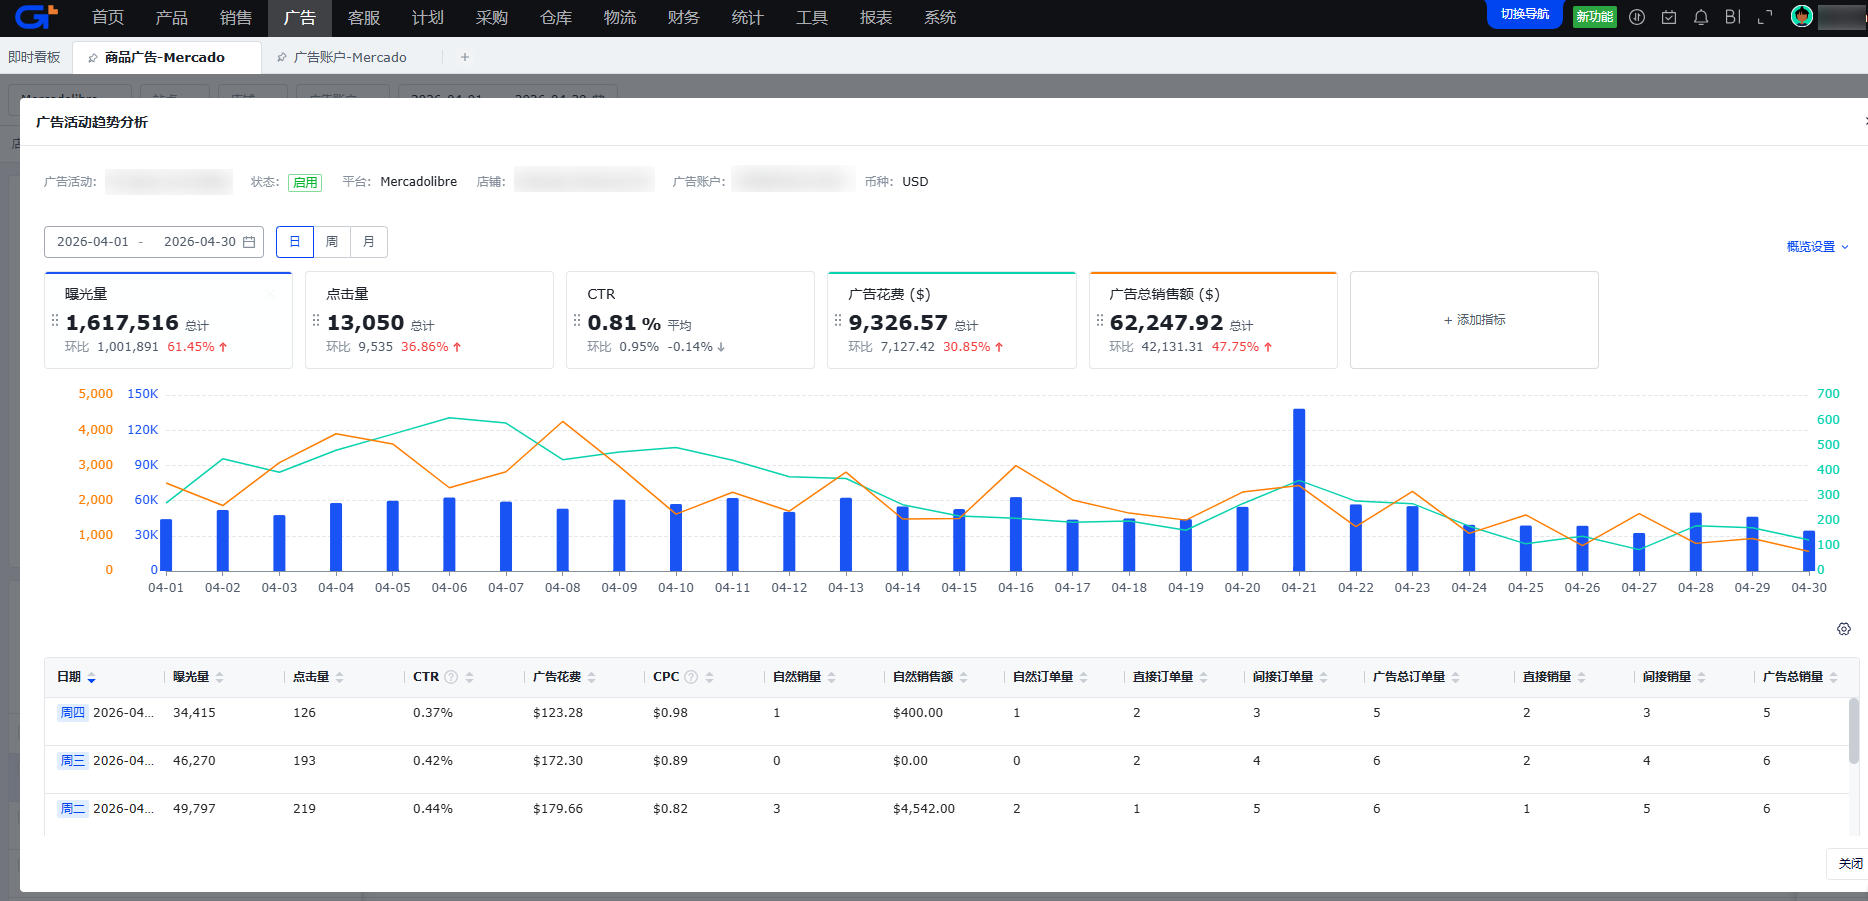Select the 月 monthly granularity toggle
1868x901 pixels.
[369, 242]
